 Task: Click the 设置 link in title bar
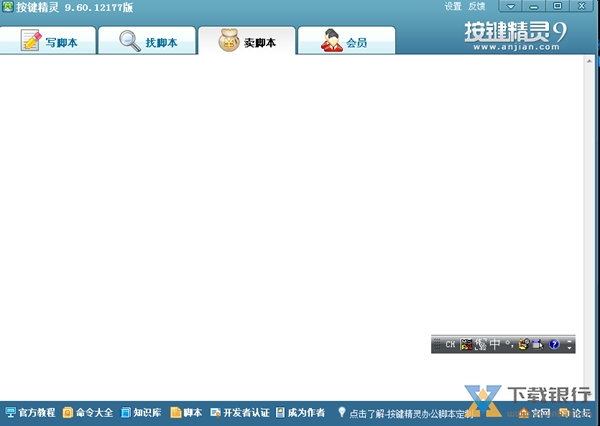click(453, 7)
